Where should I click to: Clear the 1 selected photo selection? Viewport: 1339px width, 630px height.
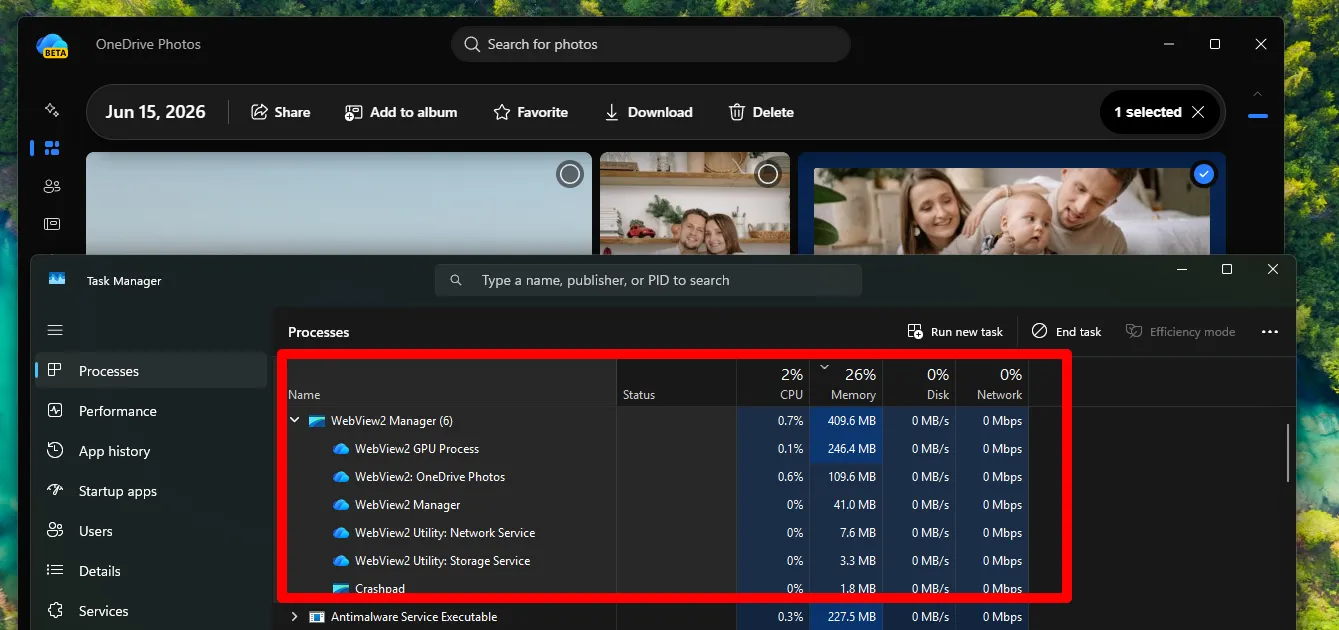(1198, 112)
